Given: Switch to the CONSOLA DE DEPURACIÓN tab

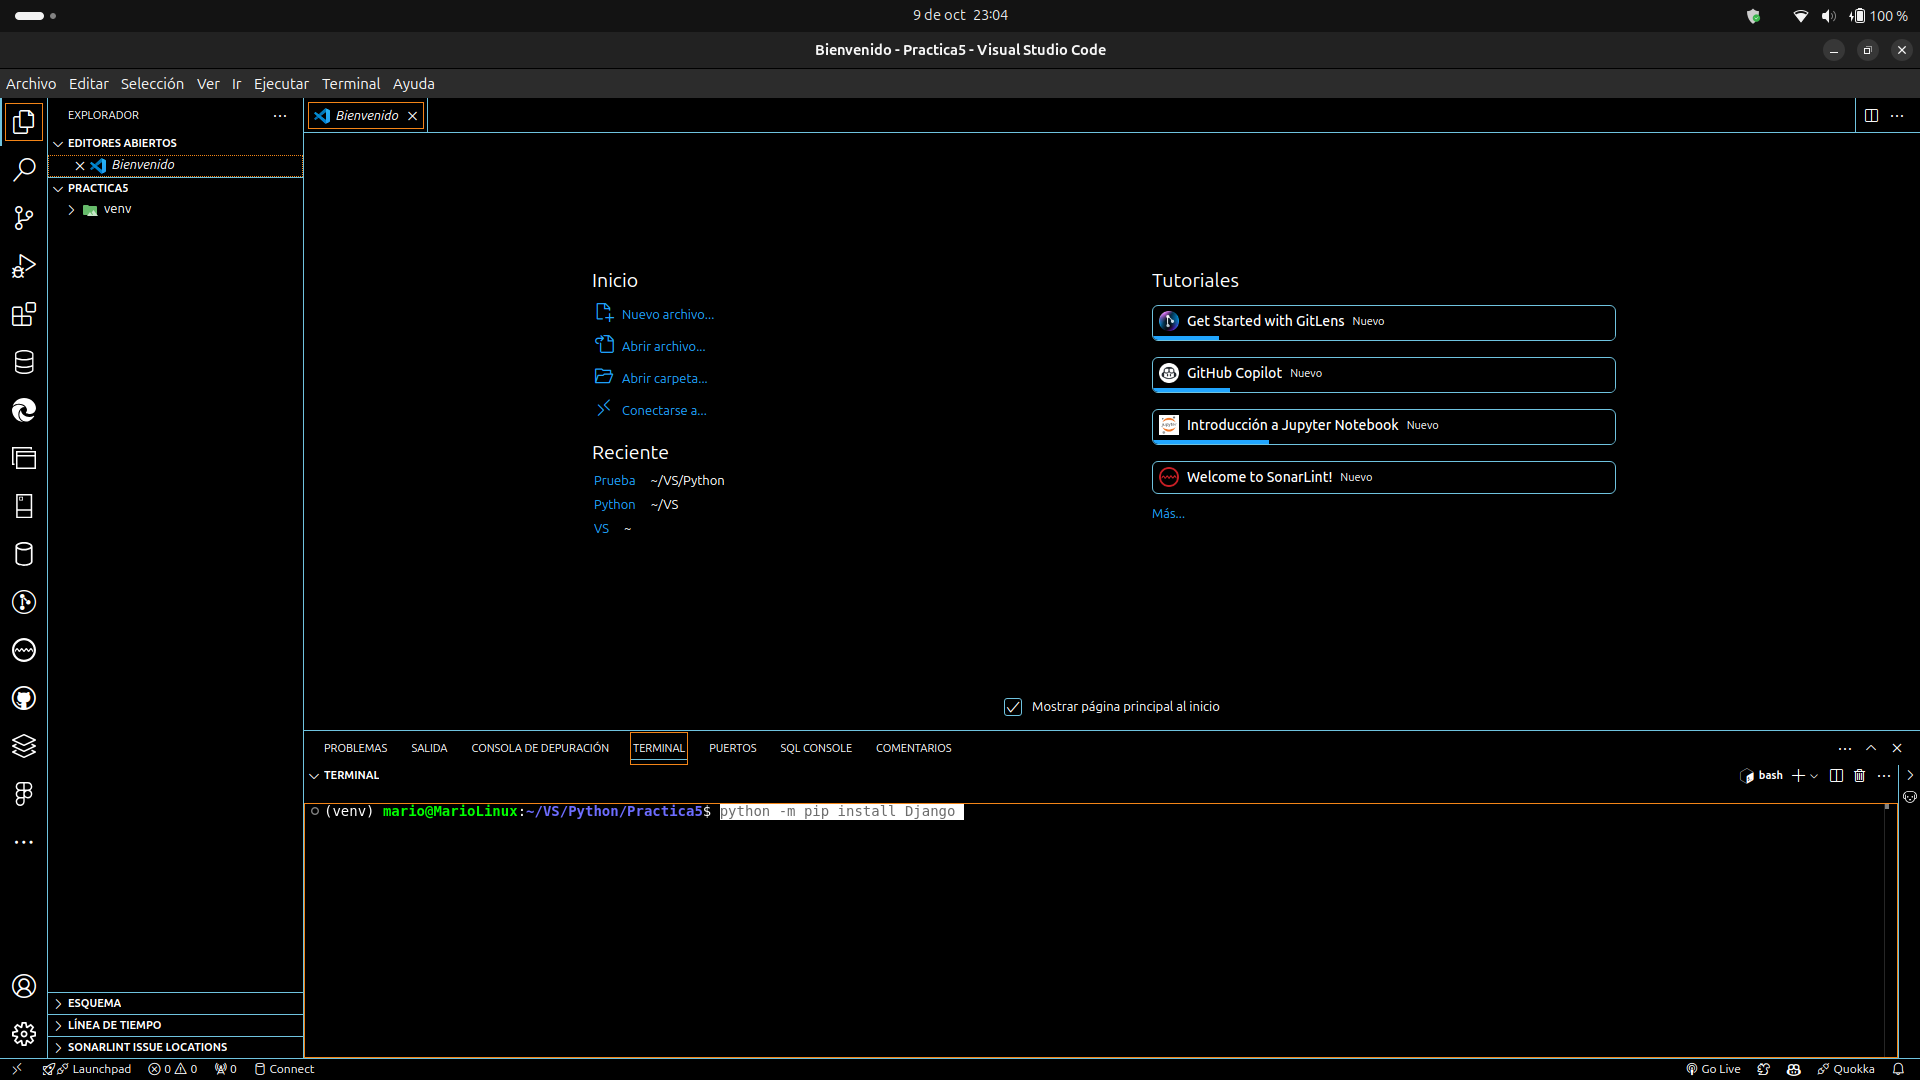Looking at the screenshot, I should [x=540, y=748].
